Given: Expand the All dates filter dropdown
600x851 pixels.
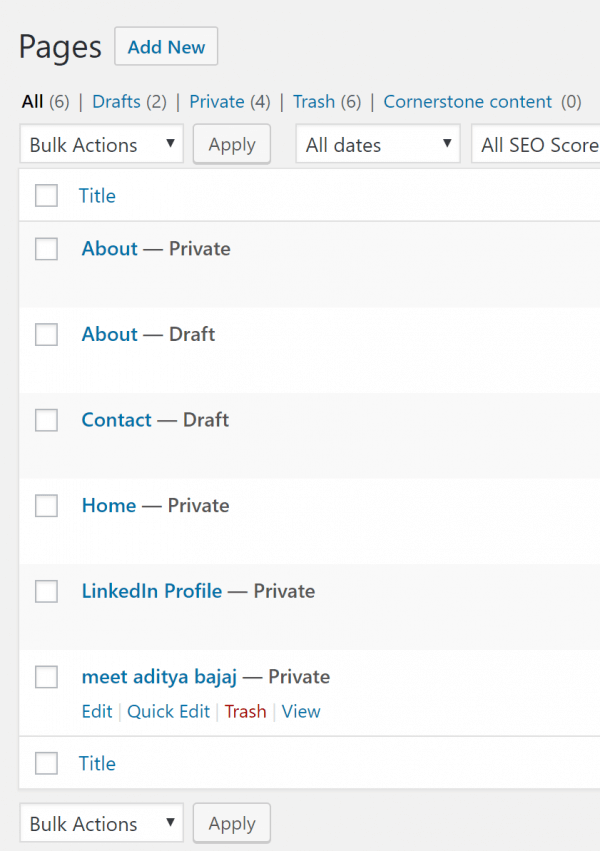Looking at the screenshot, I should (377, 145).
